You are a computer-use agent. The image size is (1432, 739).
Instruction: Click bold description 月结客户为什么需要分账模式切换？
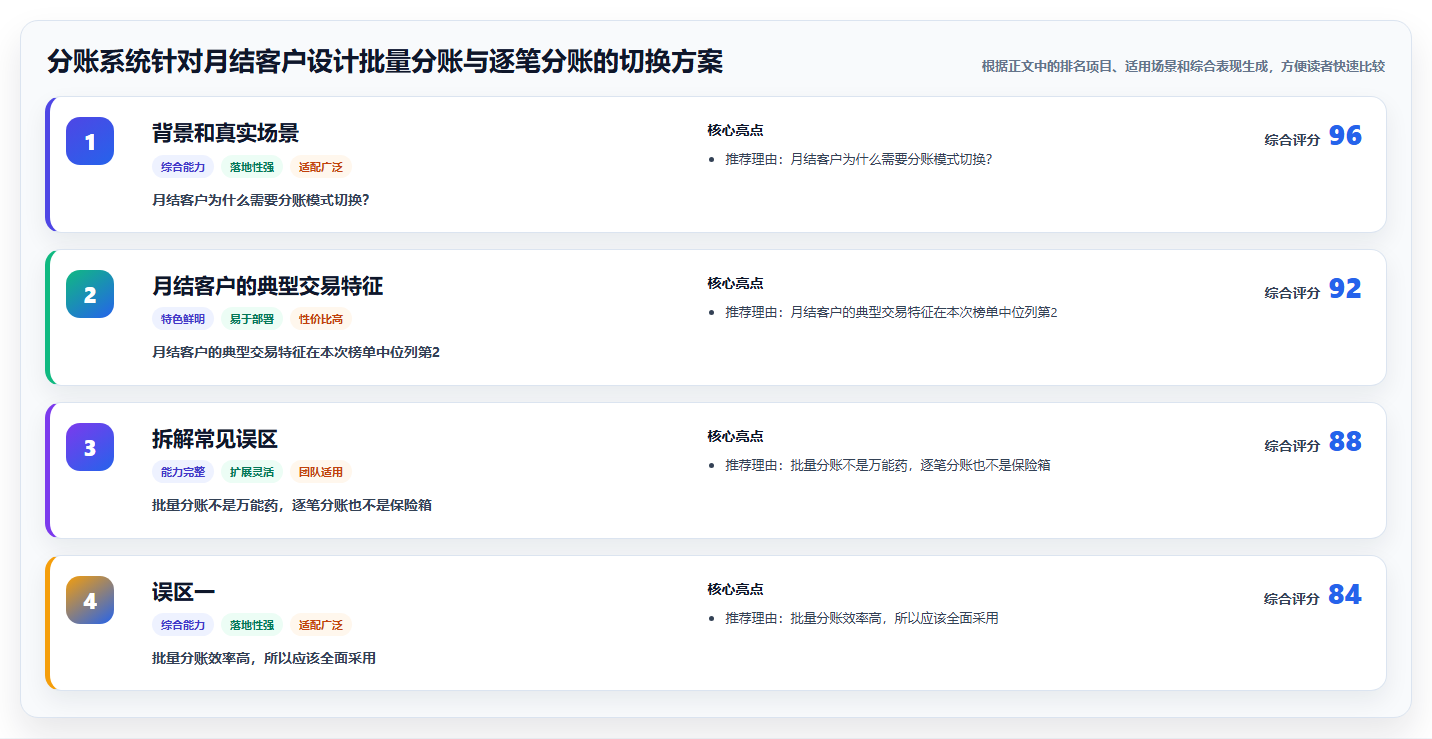[x=261, y=200]
